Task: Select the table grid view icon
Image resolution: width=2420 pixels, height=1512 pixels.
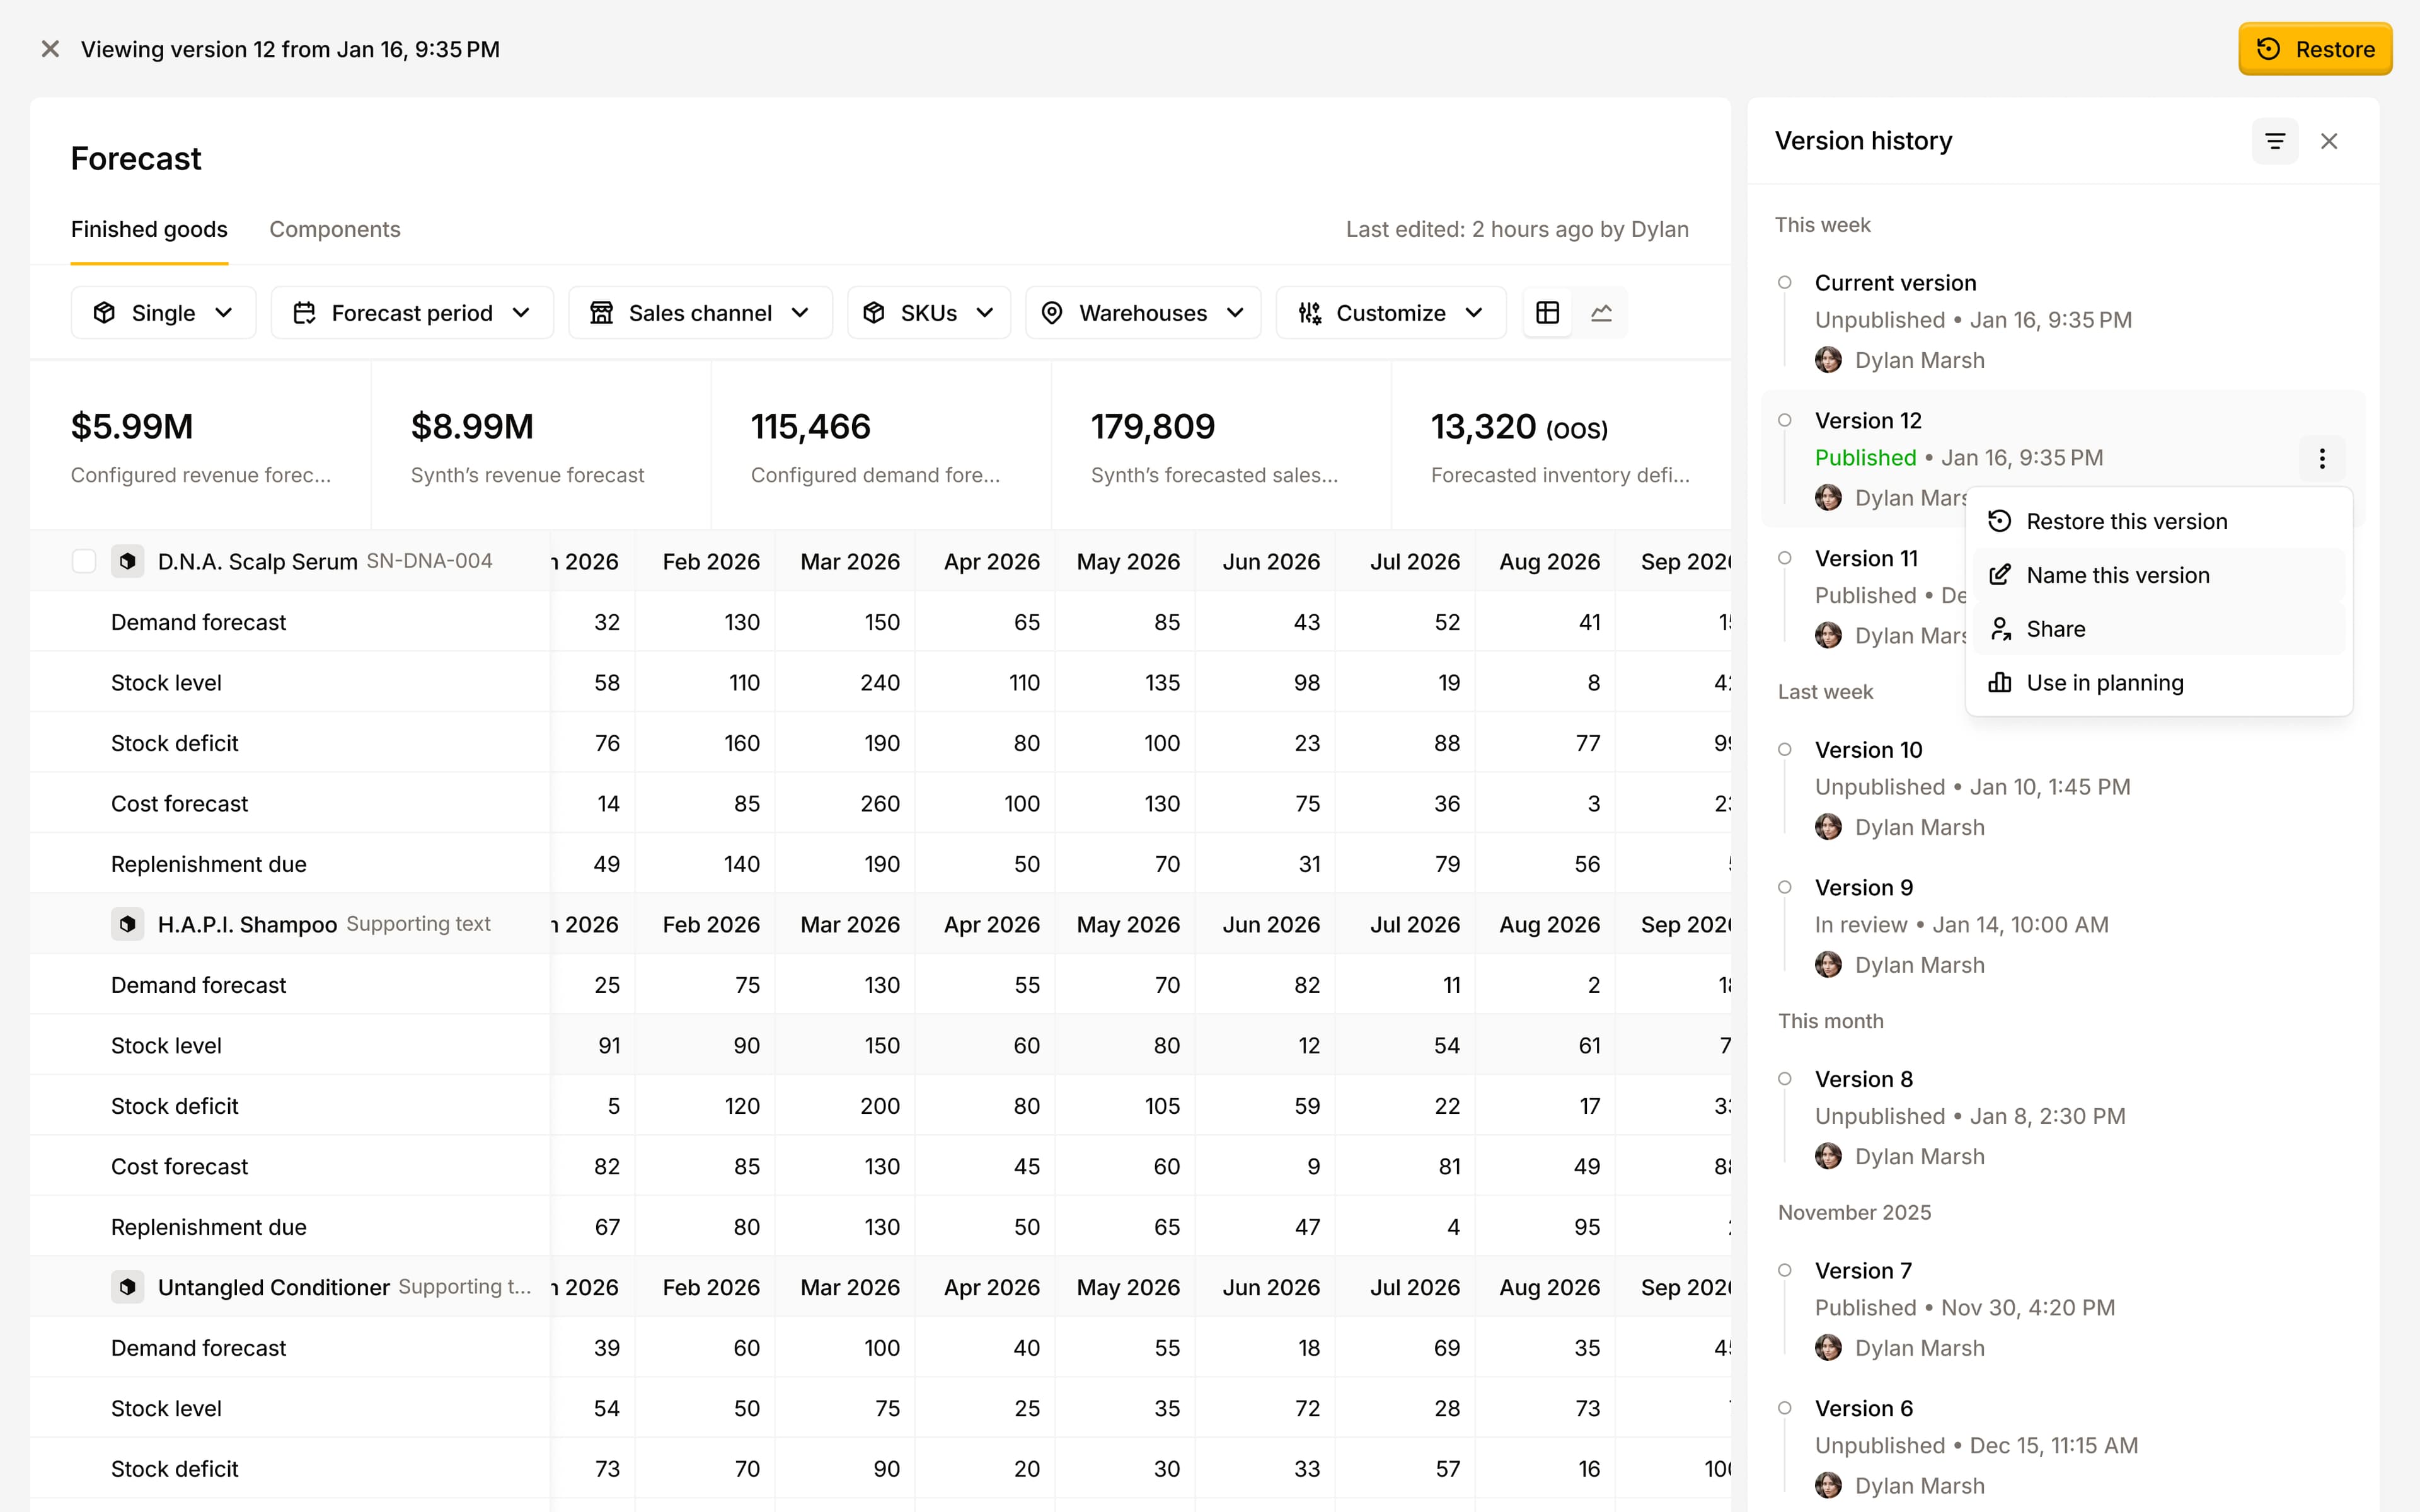Action: tap(1547, 313)
